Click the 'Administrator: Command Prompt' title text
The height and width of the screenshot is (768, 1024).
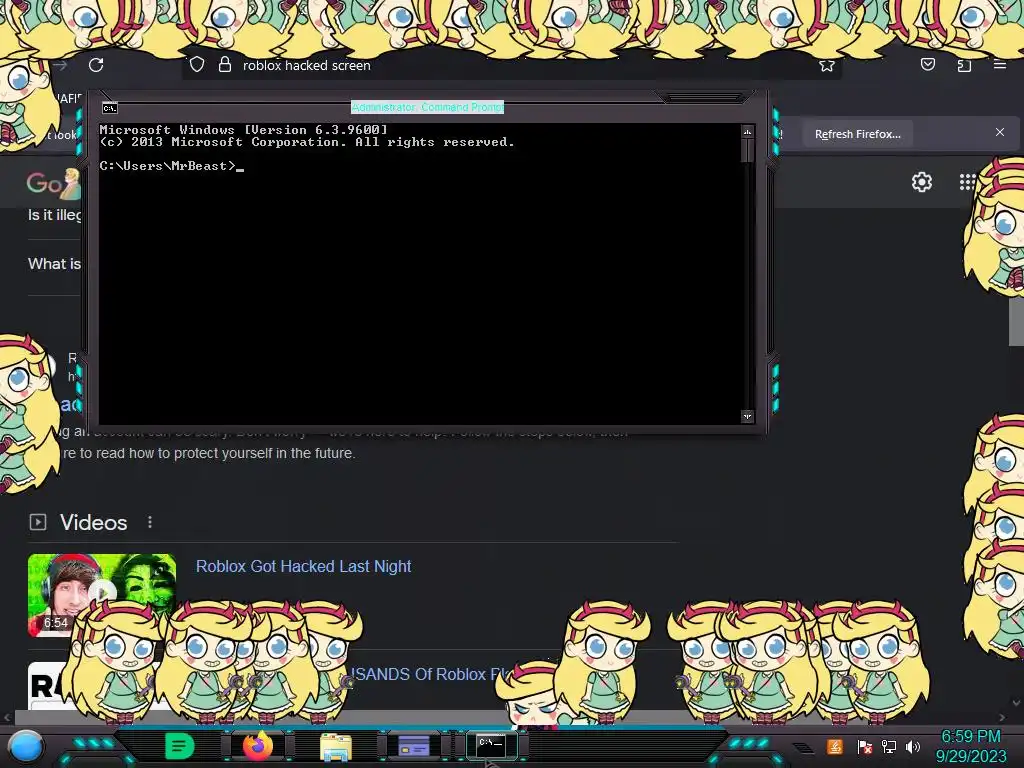coord(427,107)
